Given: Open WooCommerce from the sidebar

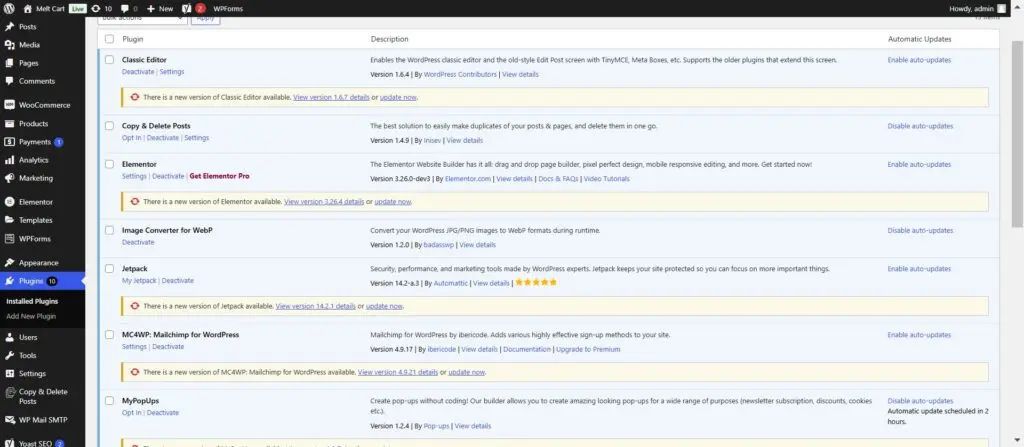Looking at the screenshot, I should [43, 105].
